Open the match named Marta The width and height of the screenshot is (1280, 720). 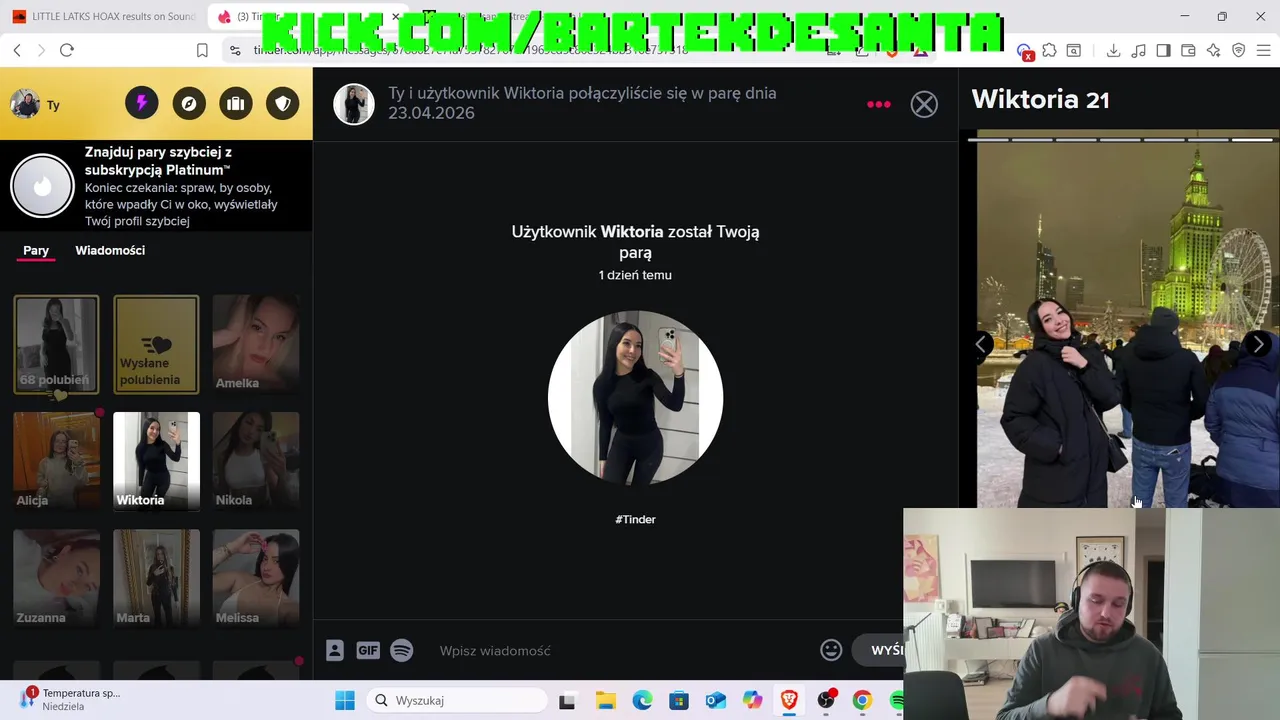(x=156, y=578)
